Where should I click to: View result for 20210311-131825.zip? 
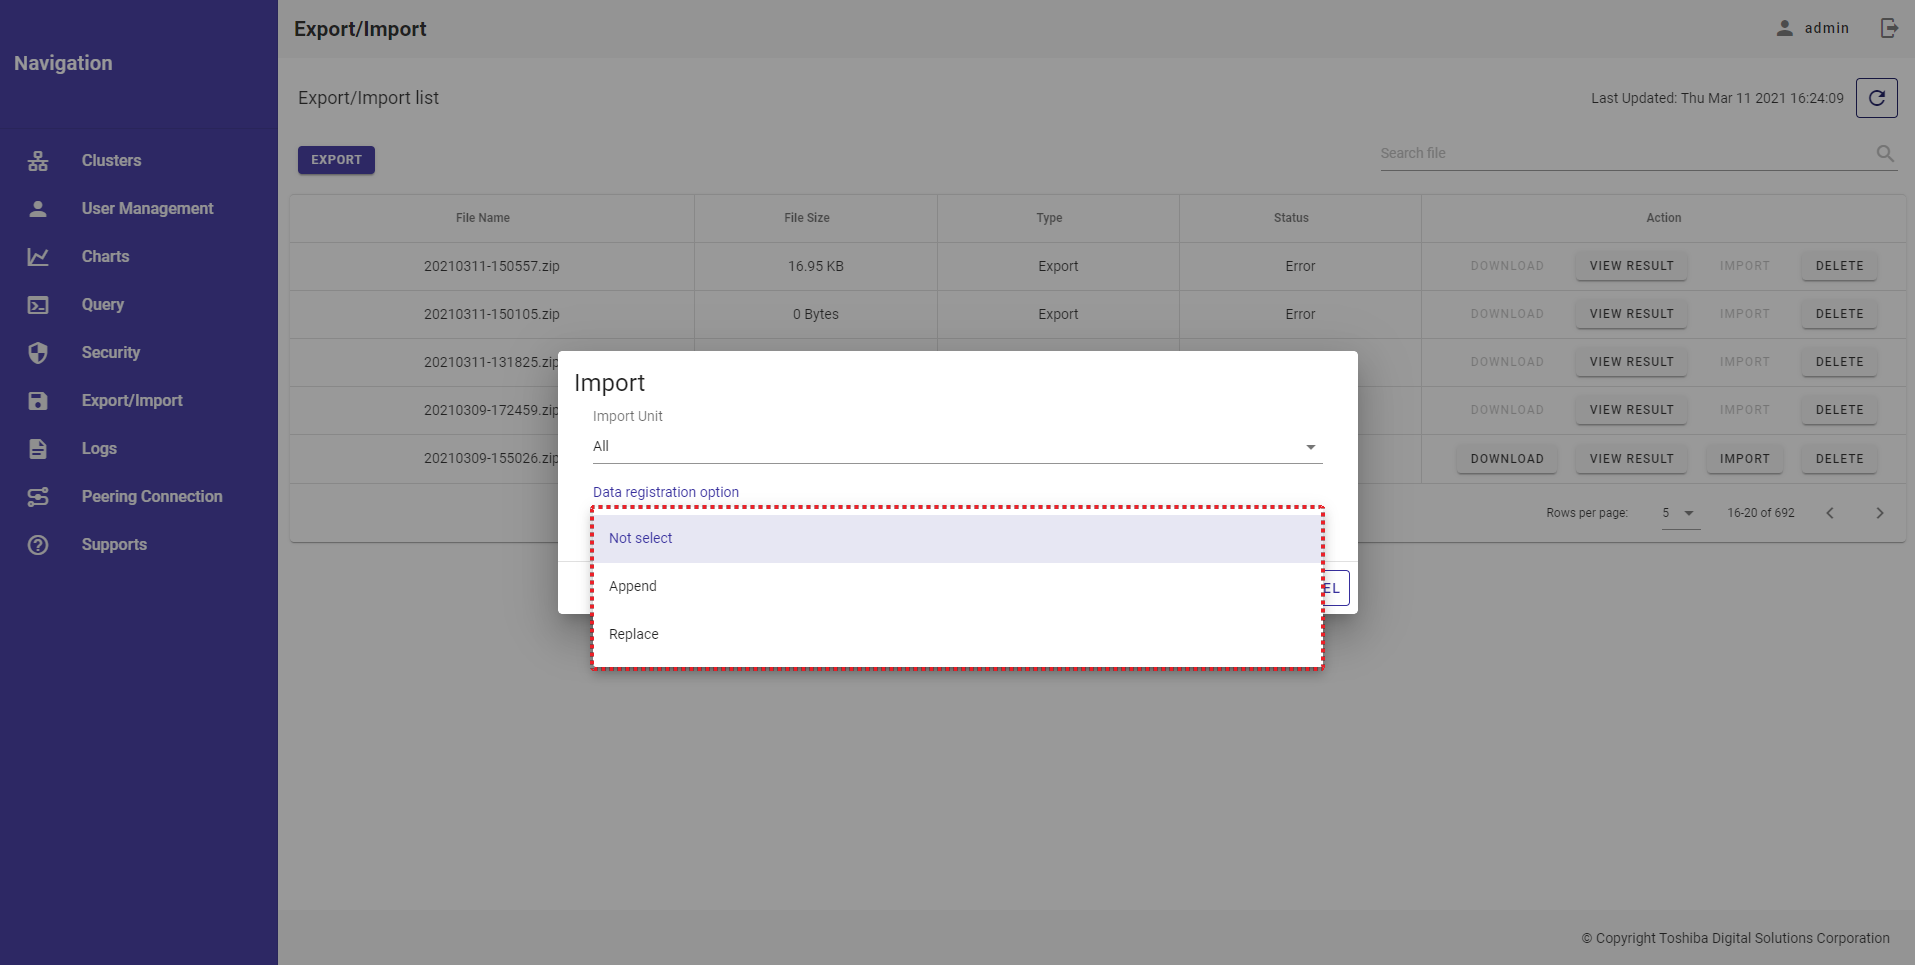pyautogui.click(x=1631, y=362)
